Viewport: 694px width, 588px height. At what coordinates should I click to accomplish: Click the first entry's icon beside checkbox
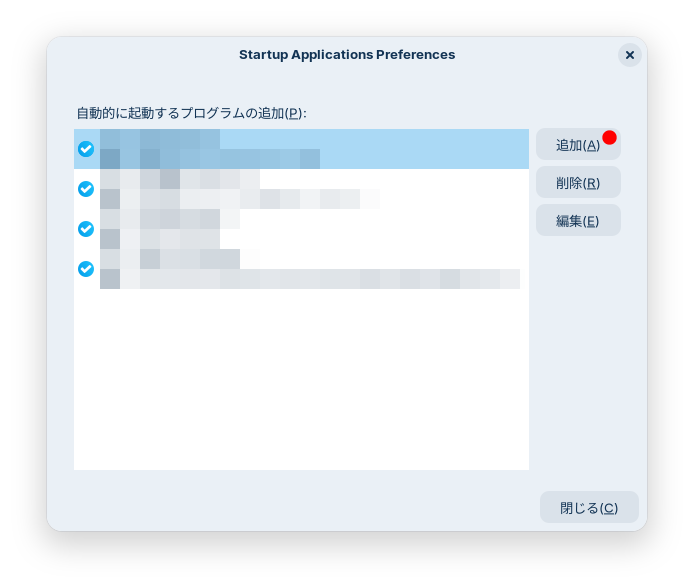pyautogui.click(x=110, y=149)
